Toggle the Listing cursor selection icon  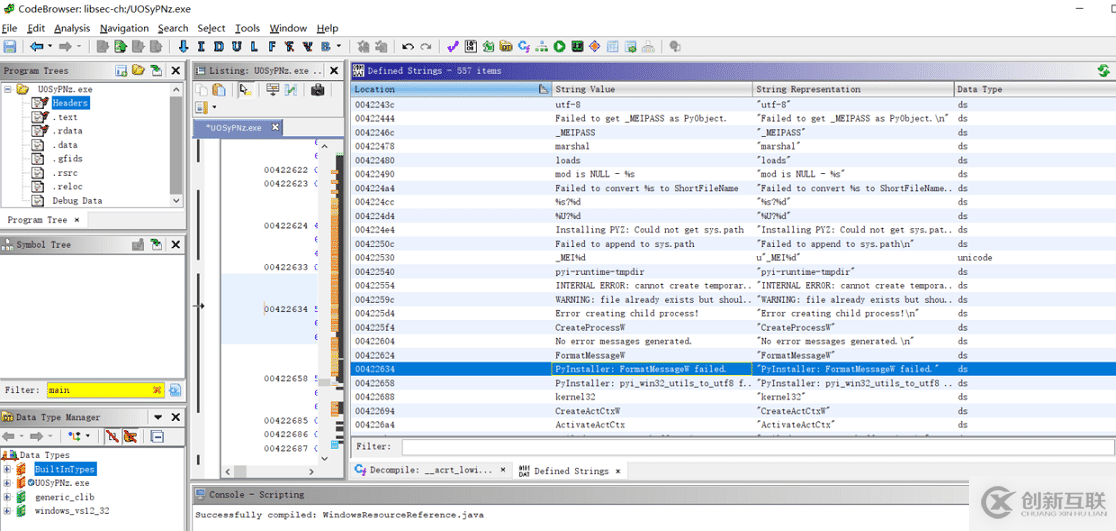[x=245, y=90]
